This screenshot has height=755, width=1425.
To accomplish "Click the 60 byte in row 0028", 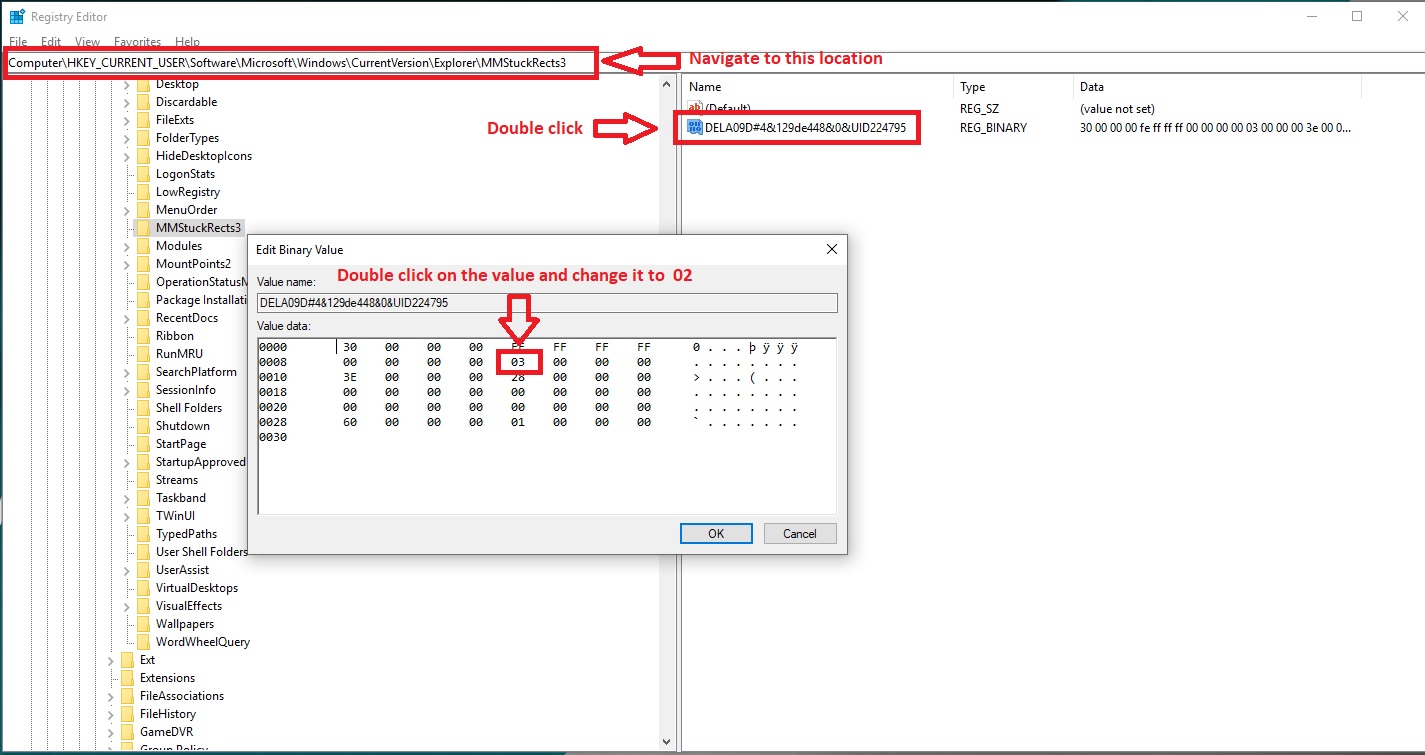I will tap(350, 422).
